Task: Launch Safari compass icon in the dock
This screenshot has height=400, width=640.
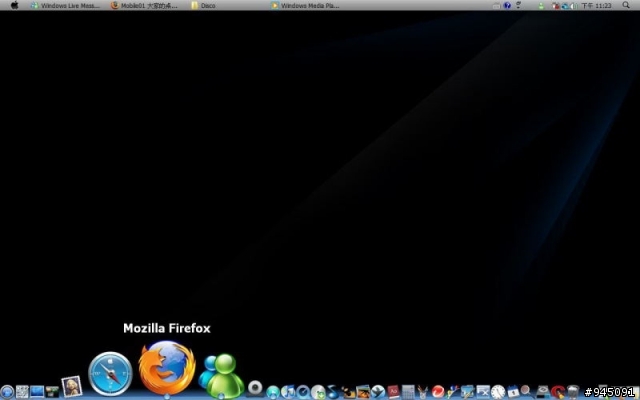Action: [x=110, y=374]
